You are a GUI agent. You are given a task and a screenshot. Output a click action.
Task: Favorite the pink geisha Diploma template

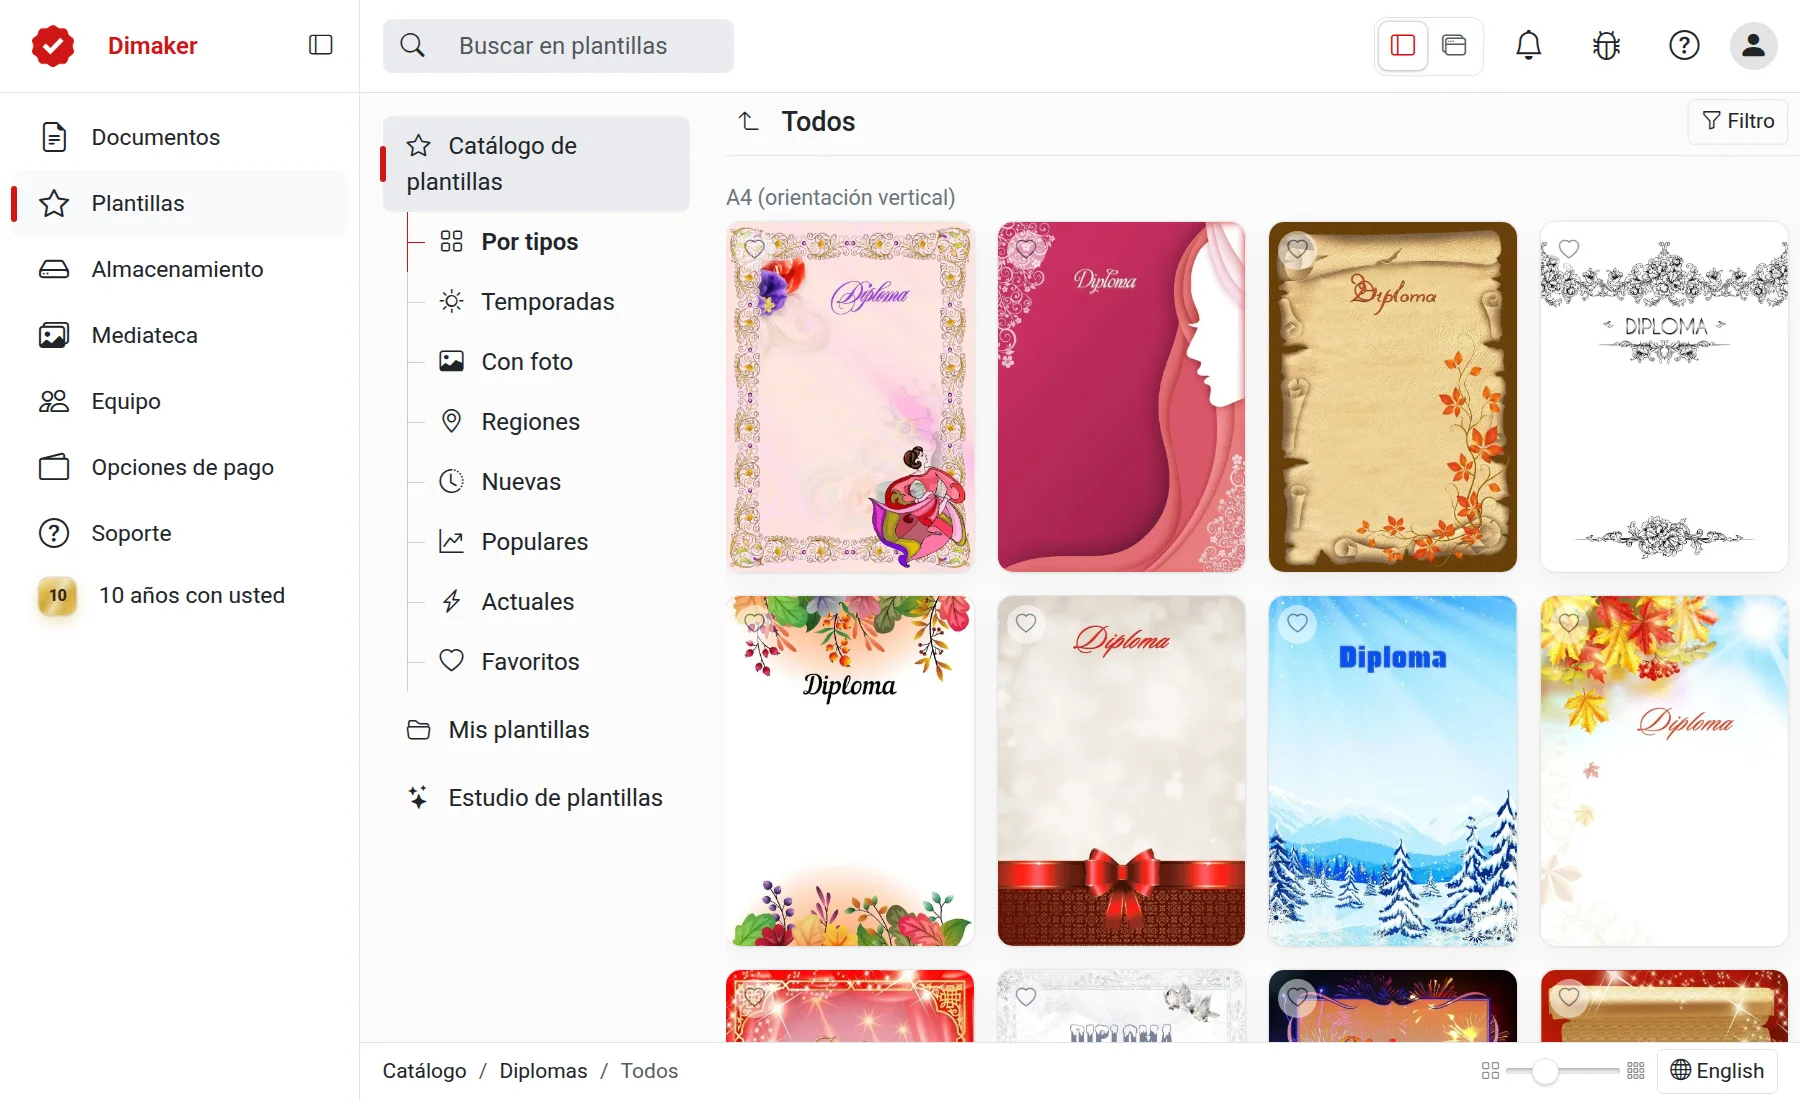pyautogui.click(x=754, y=248)
